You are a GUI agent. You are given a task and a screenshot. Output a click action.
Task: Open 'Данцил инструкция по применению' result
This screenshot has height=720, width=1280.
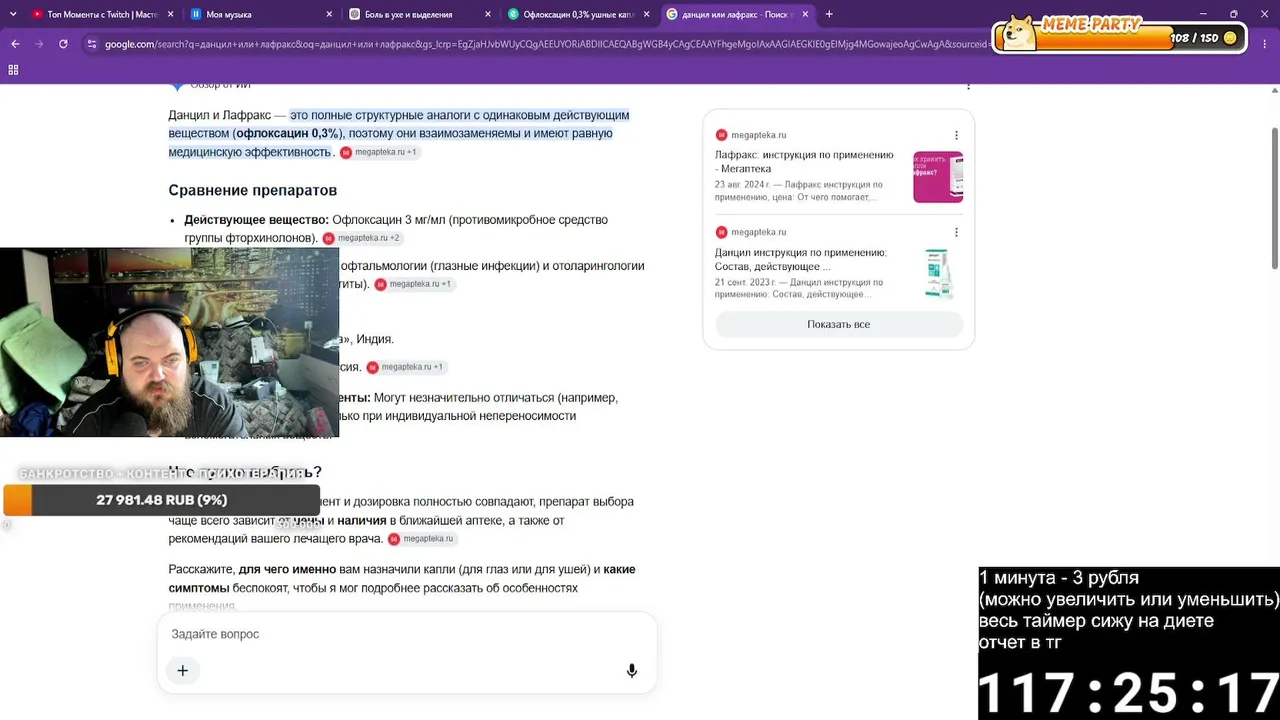801,260
